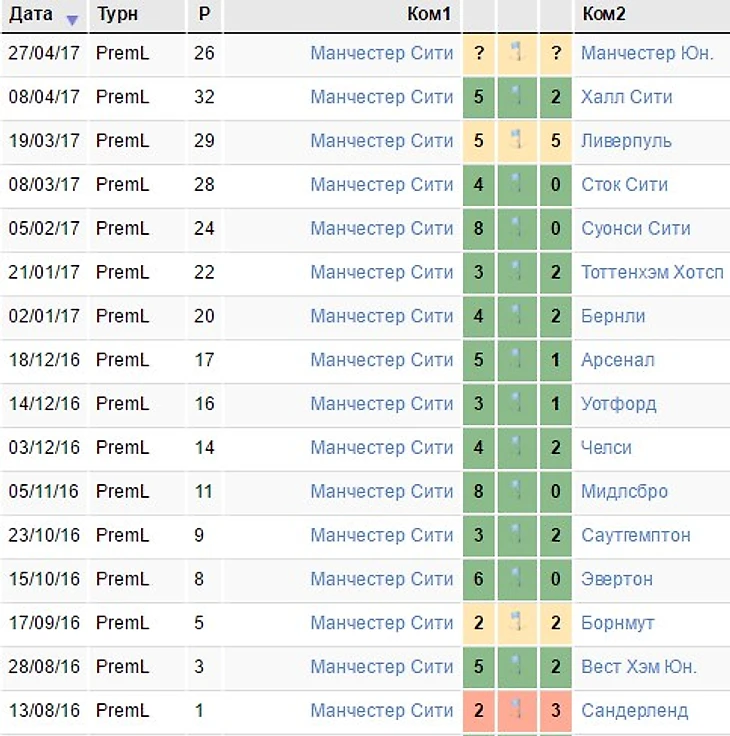
Task: Click match icon for Манчестер Юн. game
Action: (x=517, y=53)
